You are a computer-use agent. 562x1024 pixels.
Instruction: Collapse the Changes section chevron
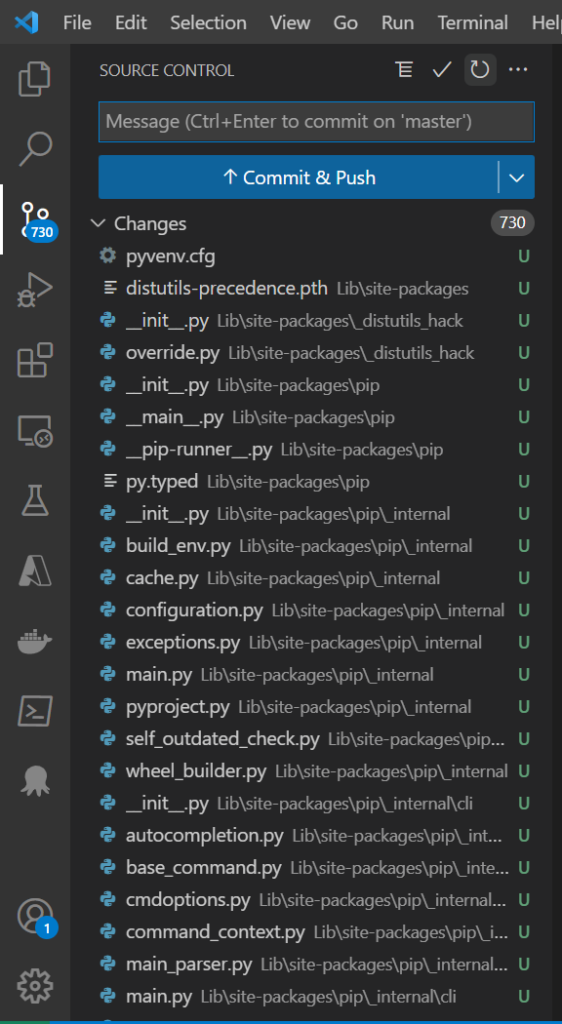point(98,223)
